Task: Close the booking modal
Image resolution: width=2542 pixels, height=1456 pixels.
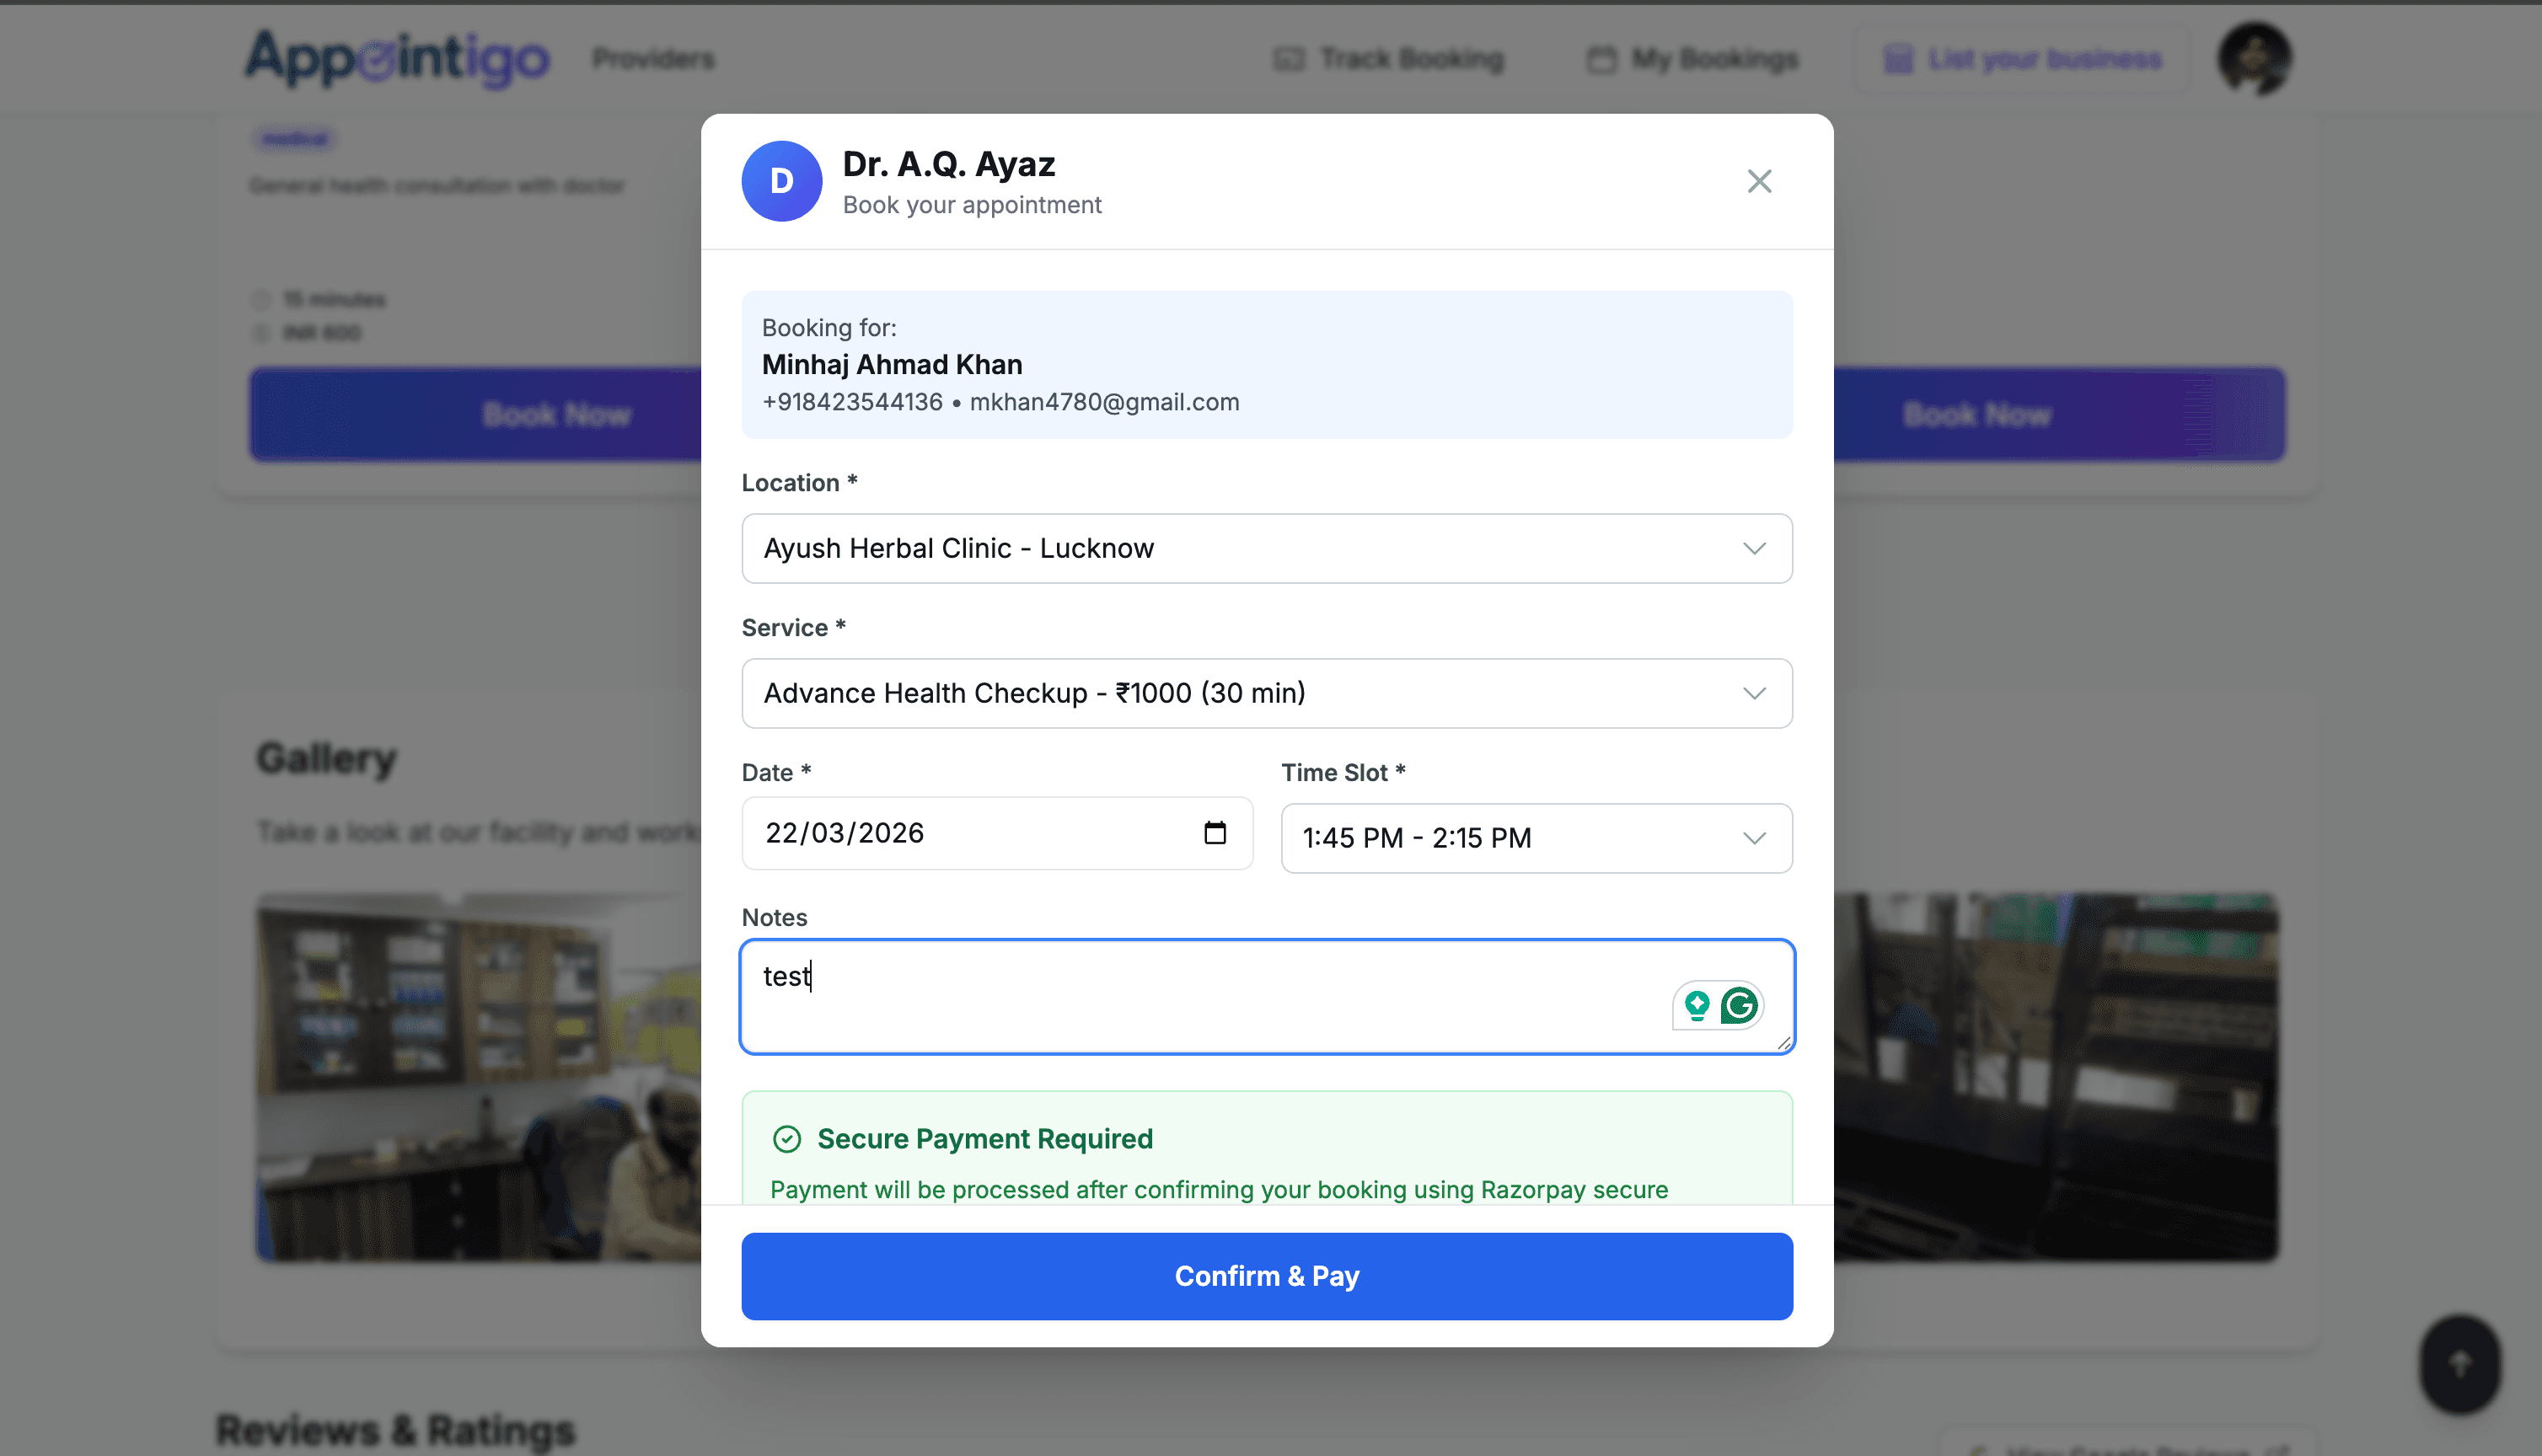Action: point(1759,181)
